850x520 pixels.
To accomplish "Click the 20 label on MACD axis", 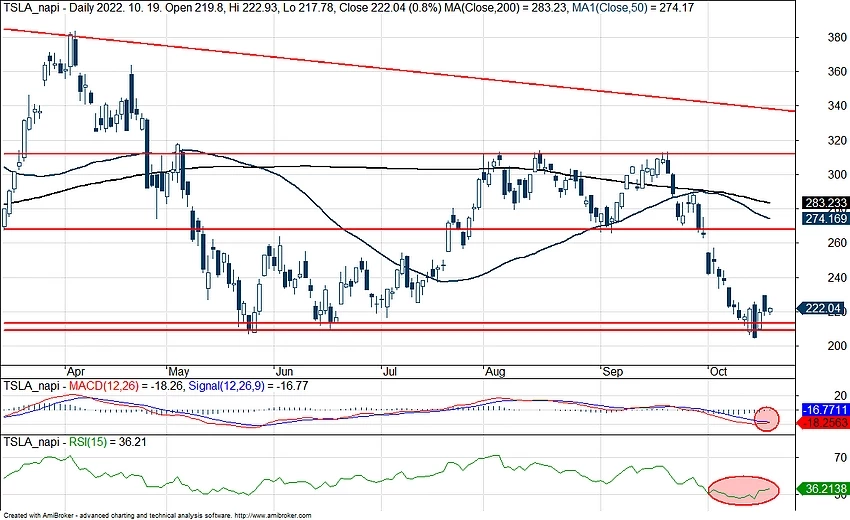I will (840, 395).
